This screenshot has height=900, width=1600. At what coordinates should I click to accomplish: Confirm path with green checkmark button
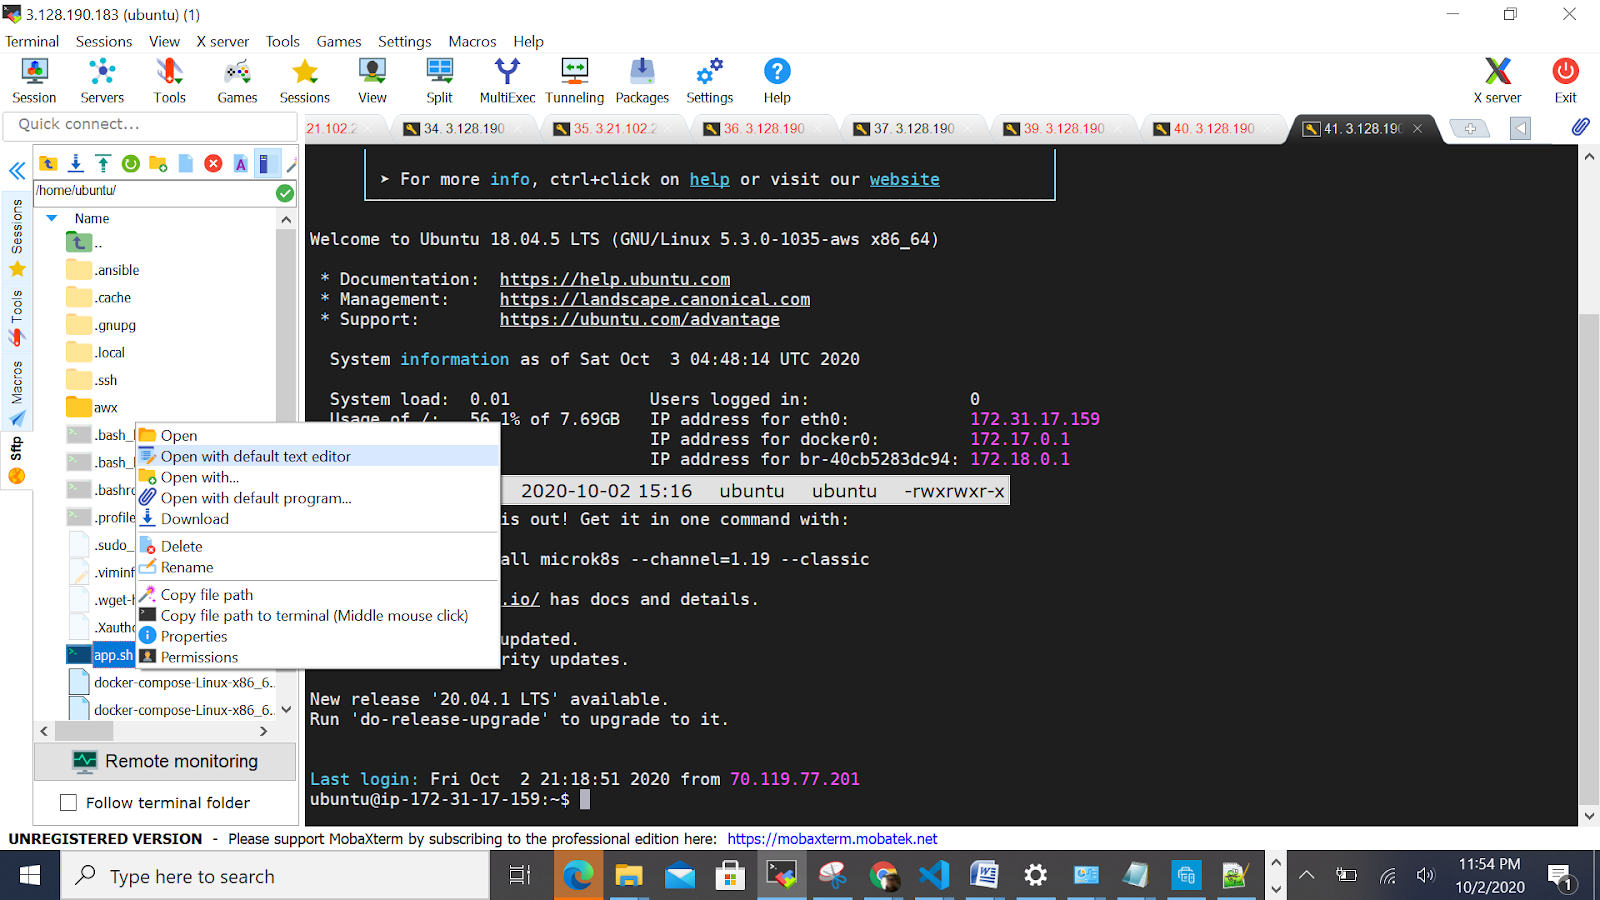[x=285, y=193]
